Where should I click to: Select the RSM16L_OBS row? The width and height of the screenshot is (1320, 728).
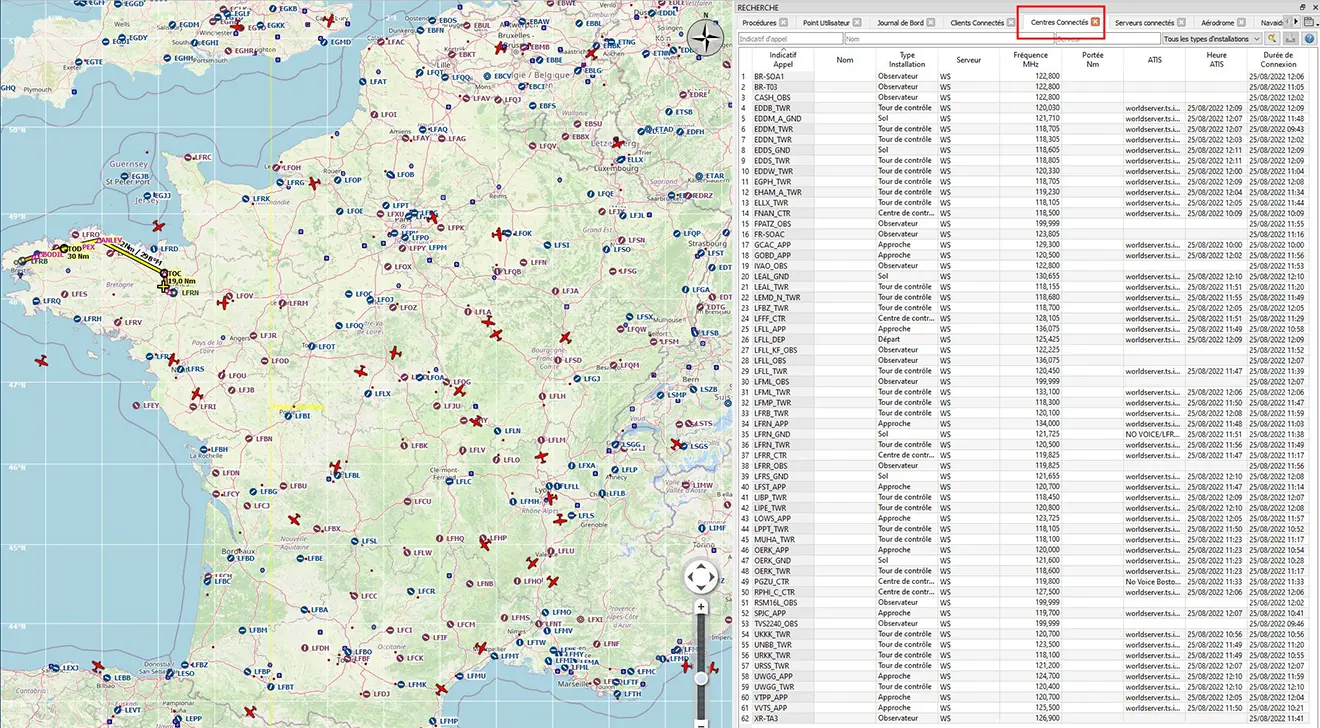coord(1022,602)
